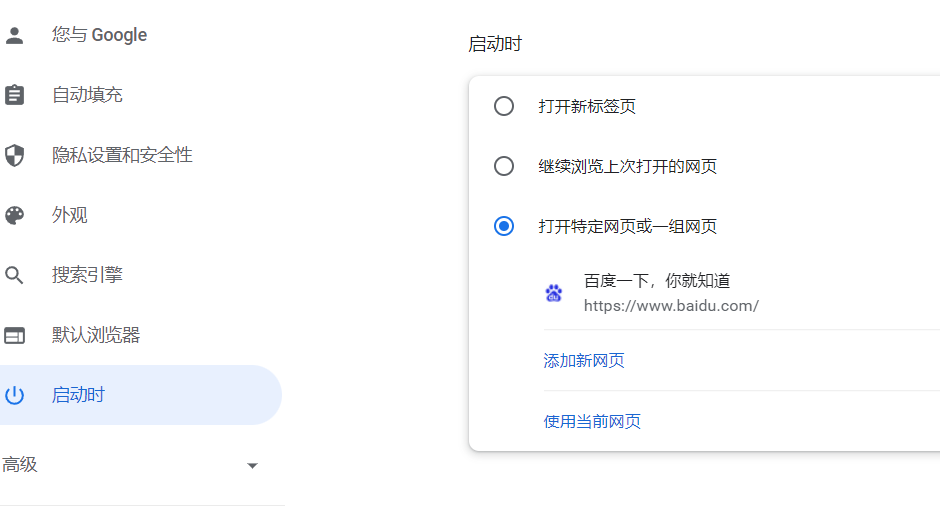Click the magnifier icon for 搜索引擎
This screenshot has height=511, width=940.
pyautogui.click(x=14, y=275)
